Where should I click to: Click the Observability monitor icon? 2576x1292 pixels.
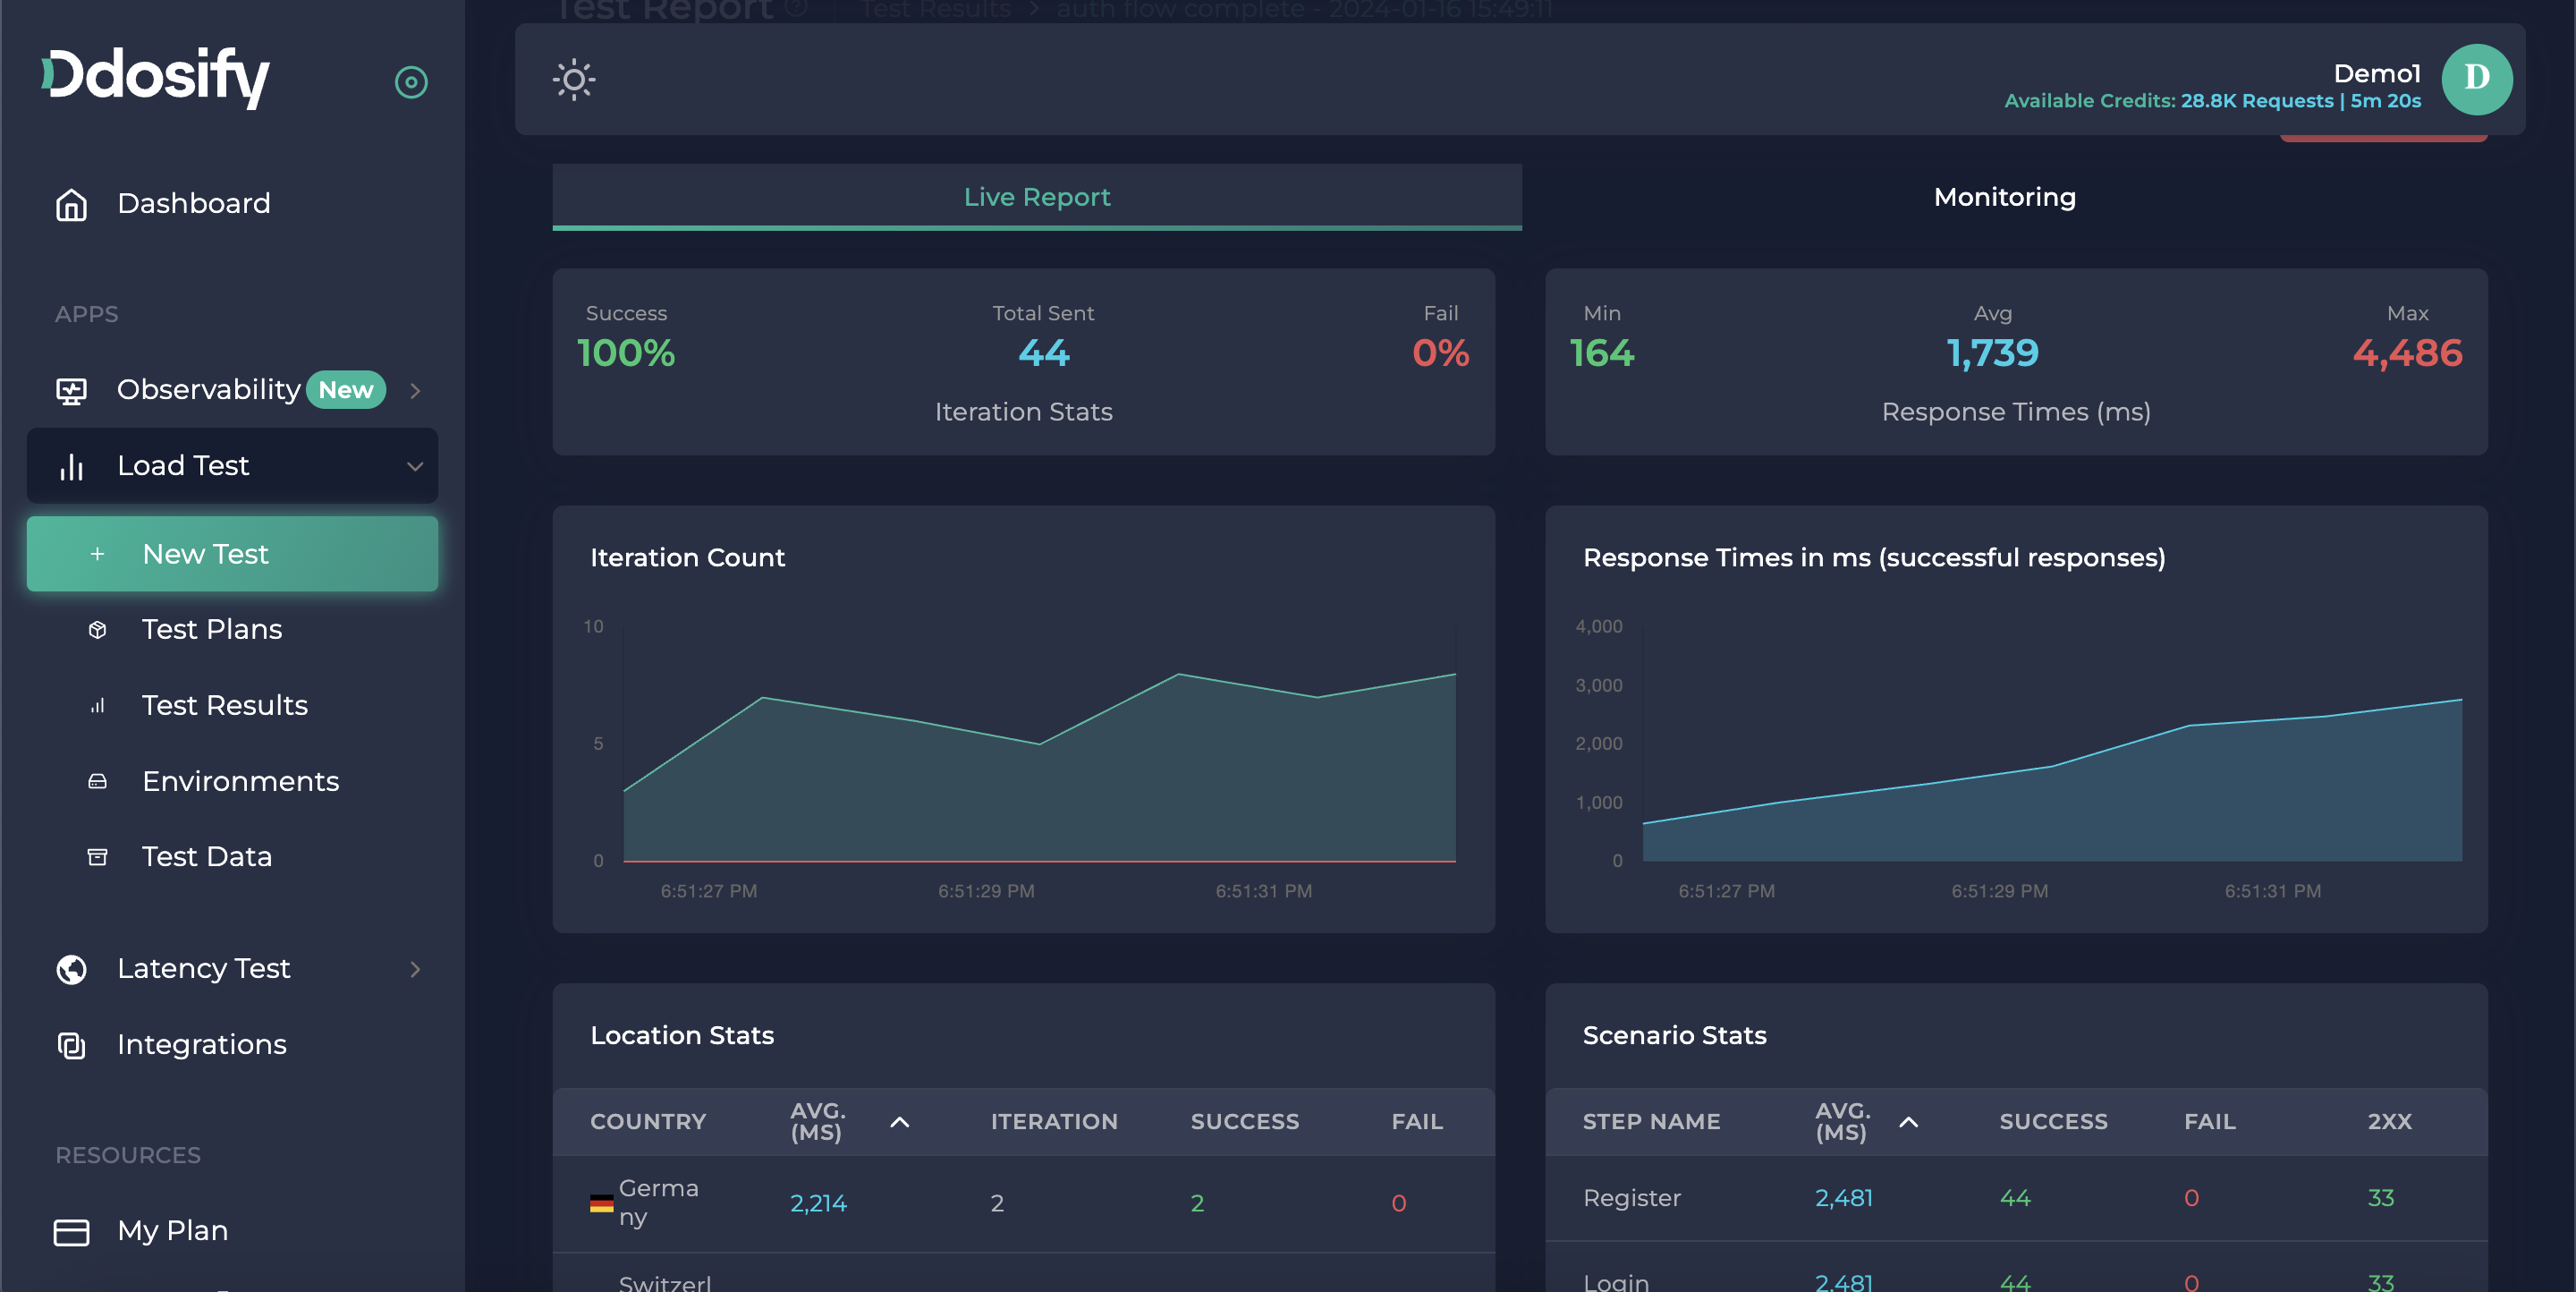click(x=71, y=390)
